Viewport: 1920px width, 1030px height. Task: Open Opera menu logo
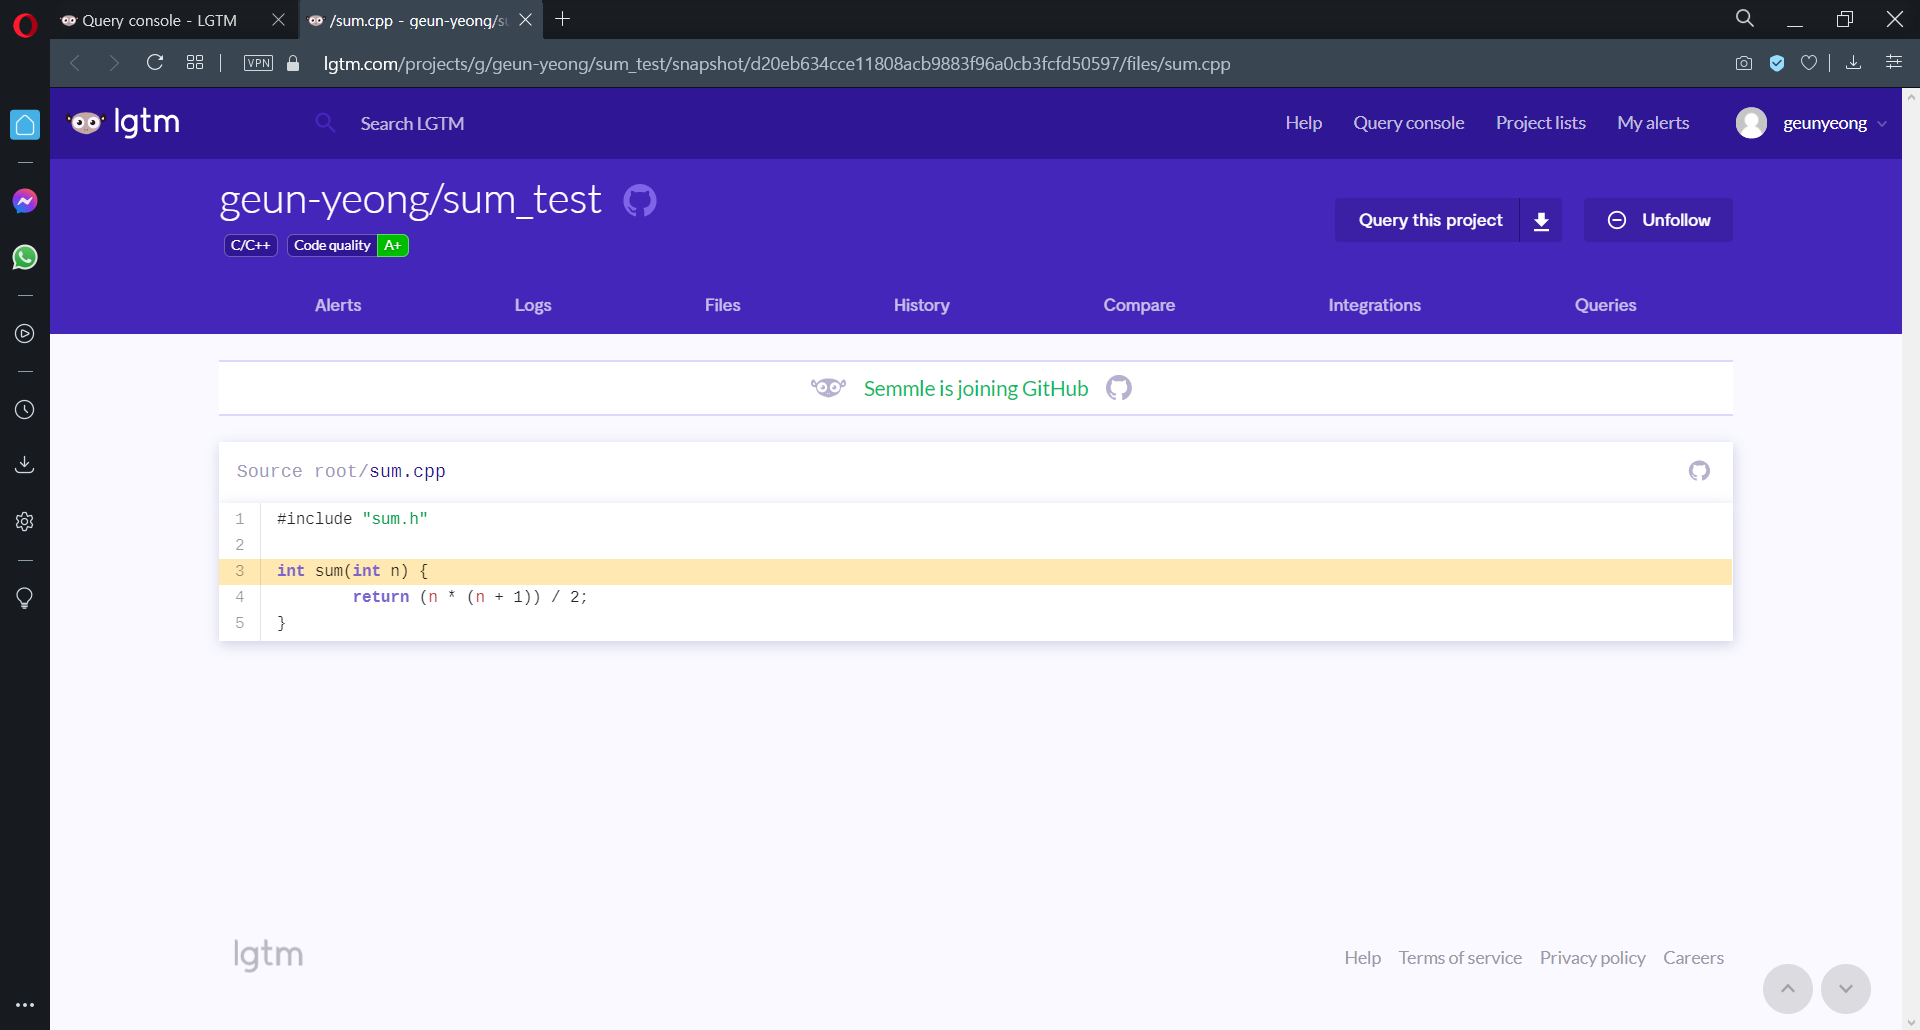coord(25,24)
